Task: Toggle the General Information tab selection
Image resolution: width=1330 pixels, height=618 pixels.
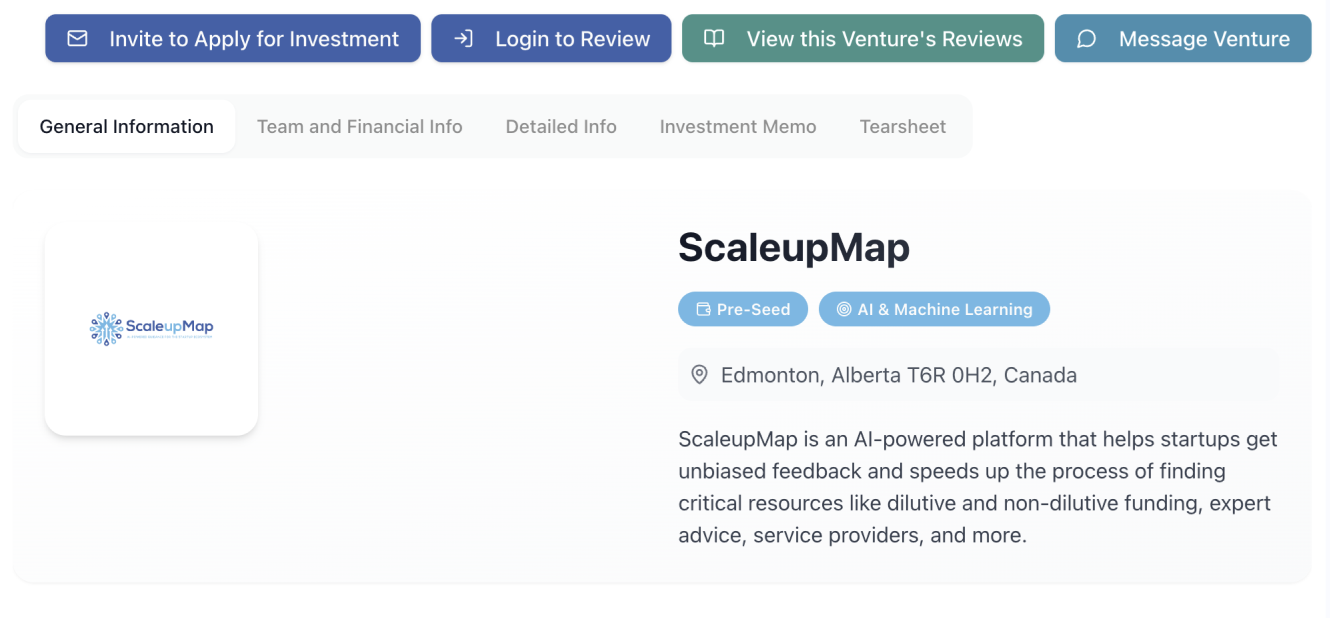Action: tap(126, 126)
